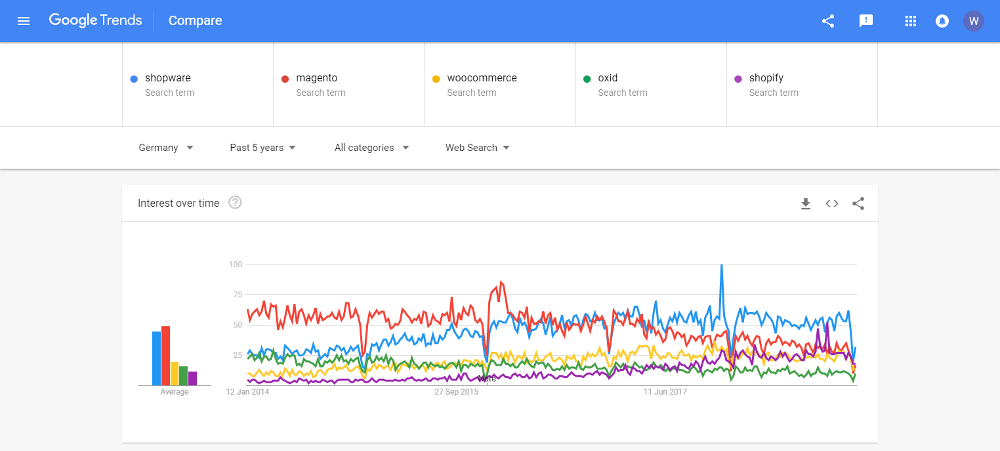The height and width of the screenshot is (451, 1000).
Task: Open the Web Search type dropdown
Action: coord(477,147)
